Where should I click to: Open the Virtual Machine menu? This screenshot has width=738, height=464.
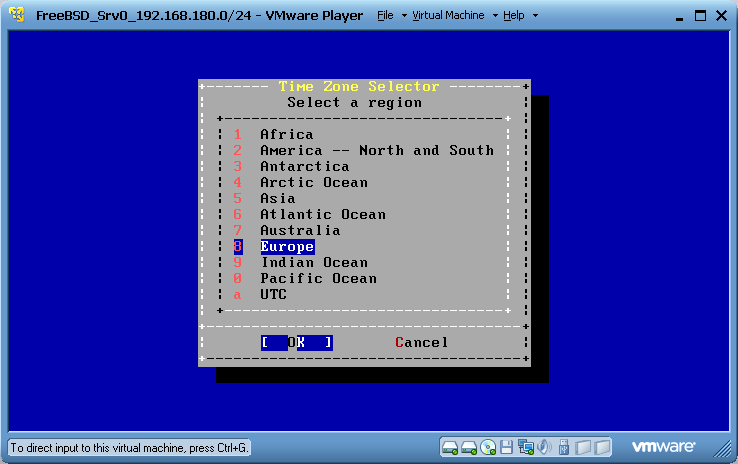coord(448,16)
